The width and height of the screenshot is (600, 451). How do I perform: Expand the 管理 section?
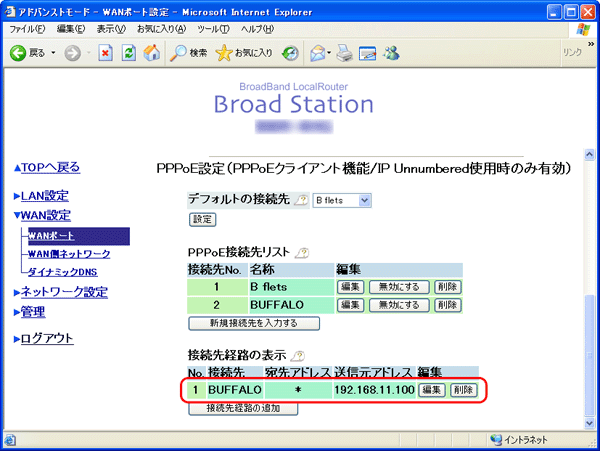point(16,312)
